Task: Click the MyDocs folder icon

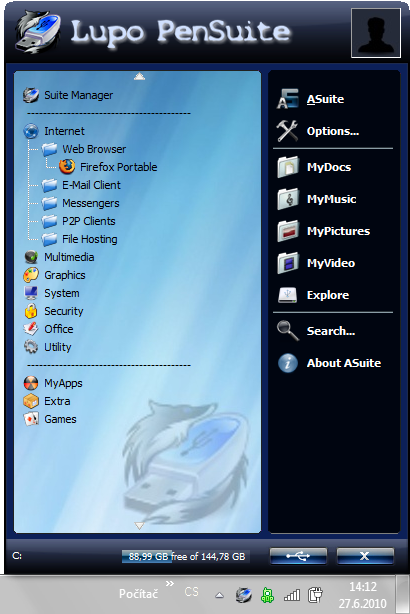Action: coord(288,167)
